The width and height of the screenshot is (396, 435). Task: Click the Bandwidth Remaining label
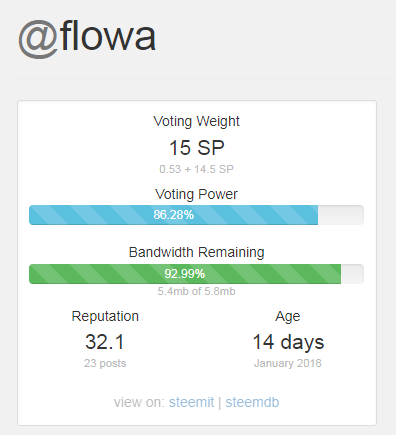coord(197,252)
